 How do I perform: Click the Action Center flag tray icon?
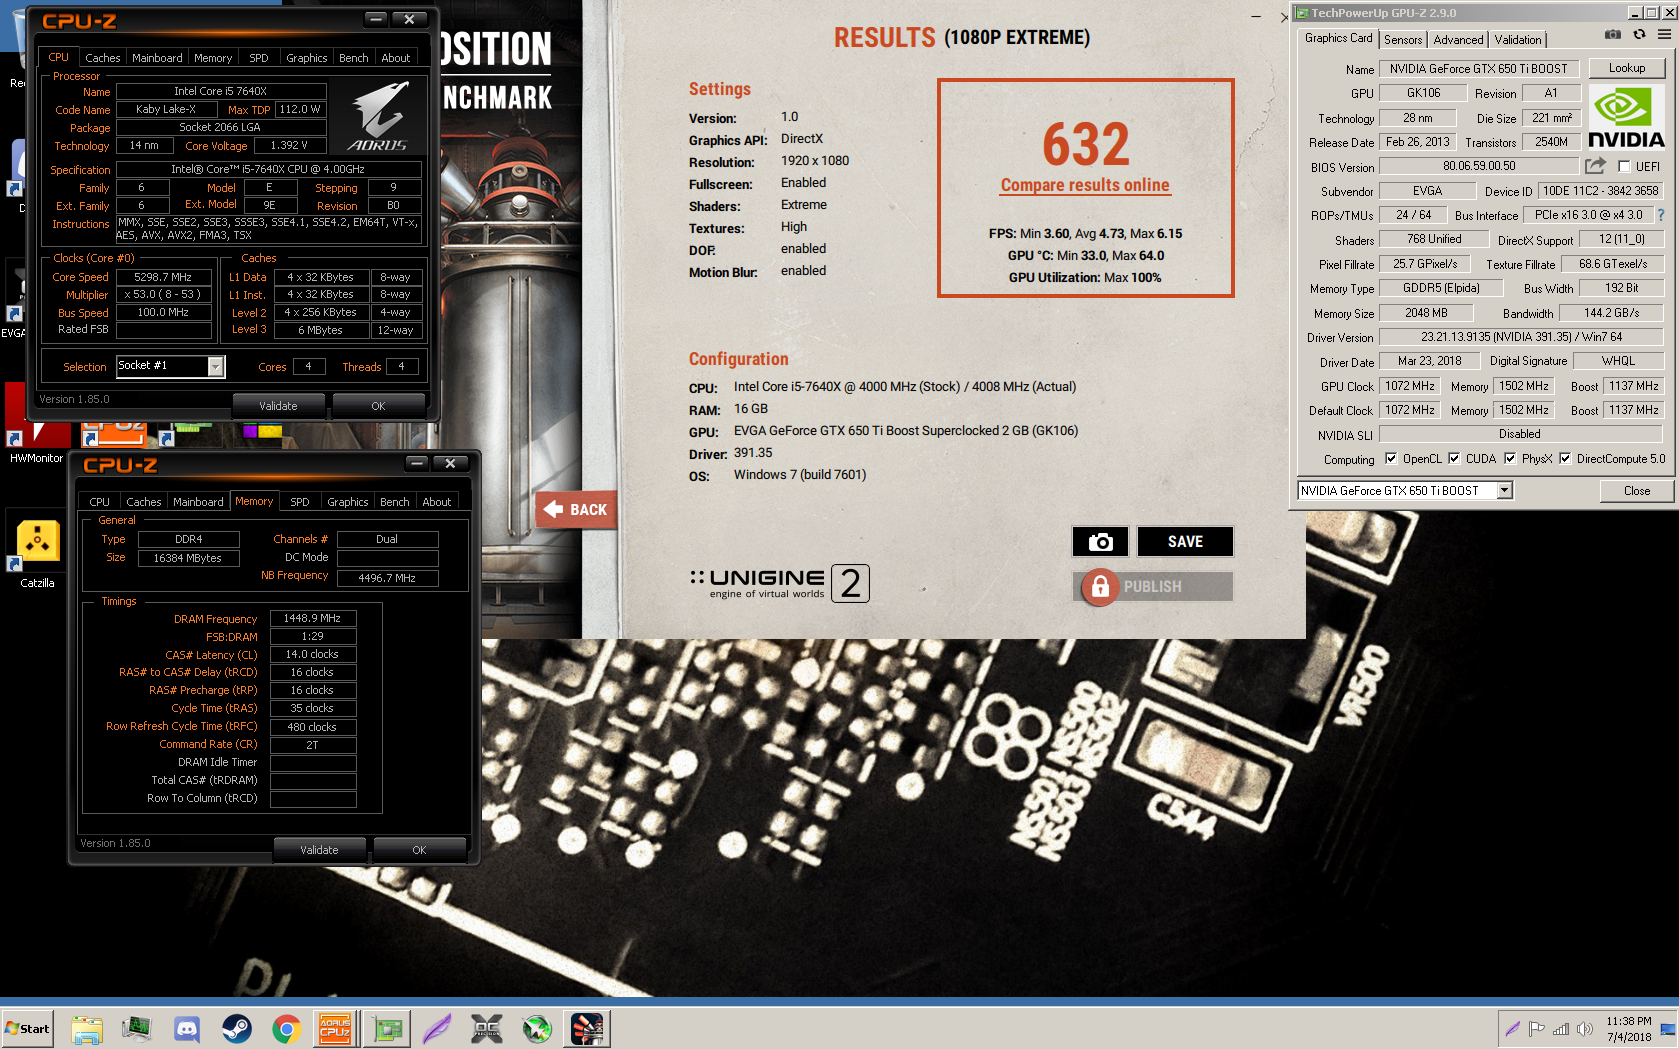tap(1536, 1028)
